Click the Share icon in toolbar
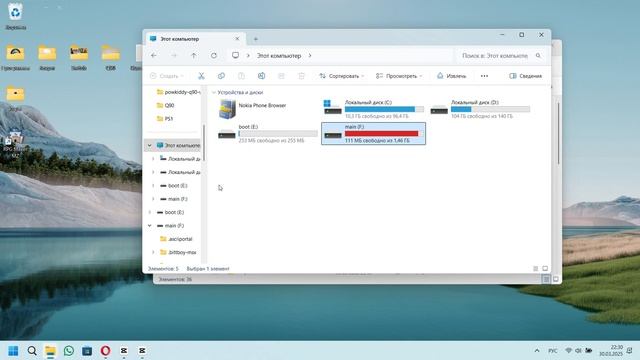 281,76
